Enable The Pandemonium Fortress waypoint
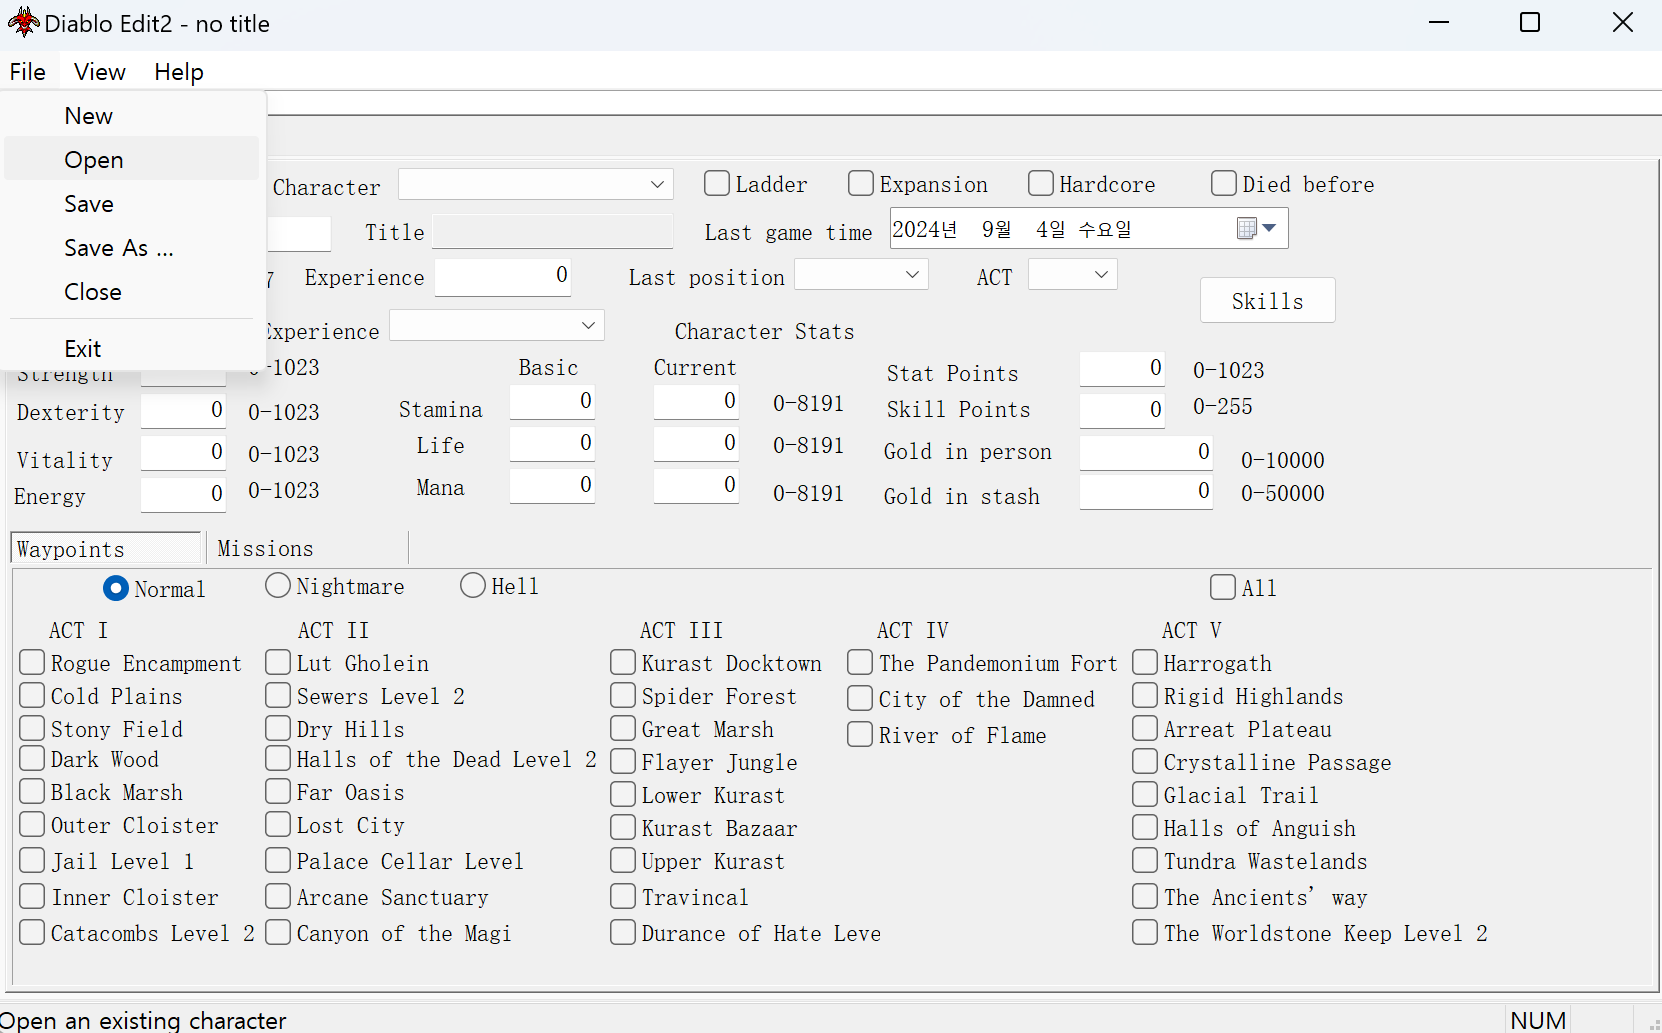1662x1033 pixels. 860,662
